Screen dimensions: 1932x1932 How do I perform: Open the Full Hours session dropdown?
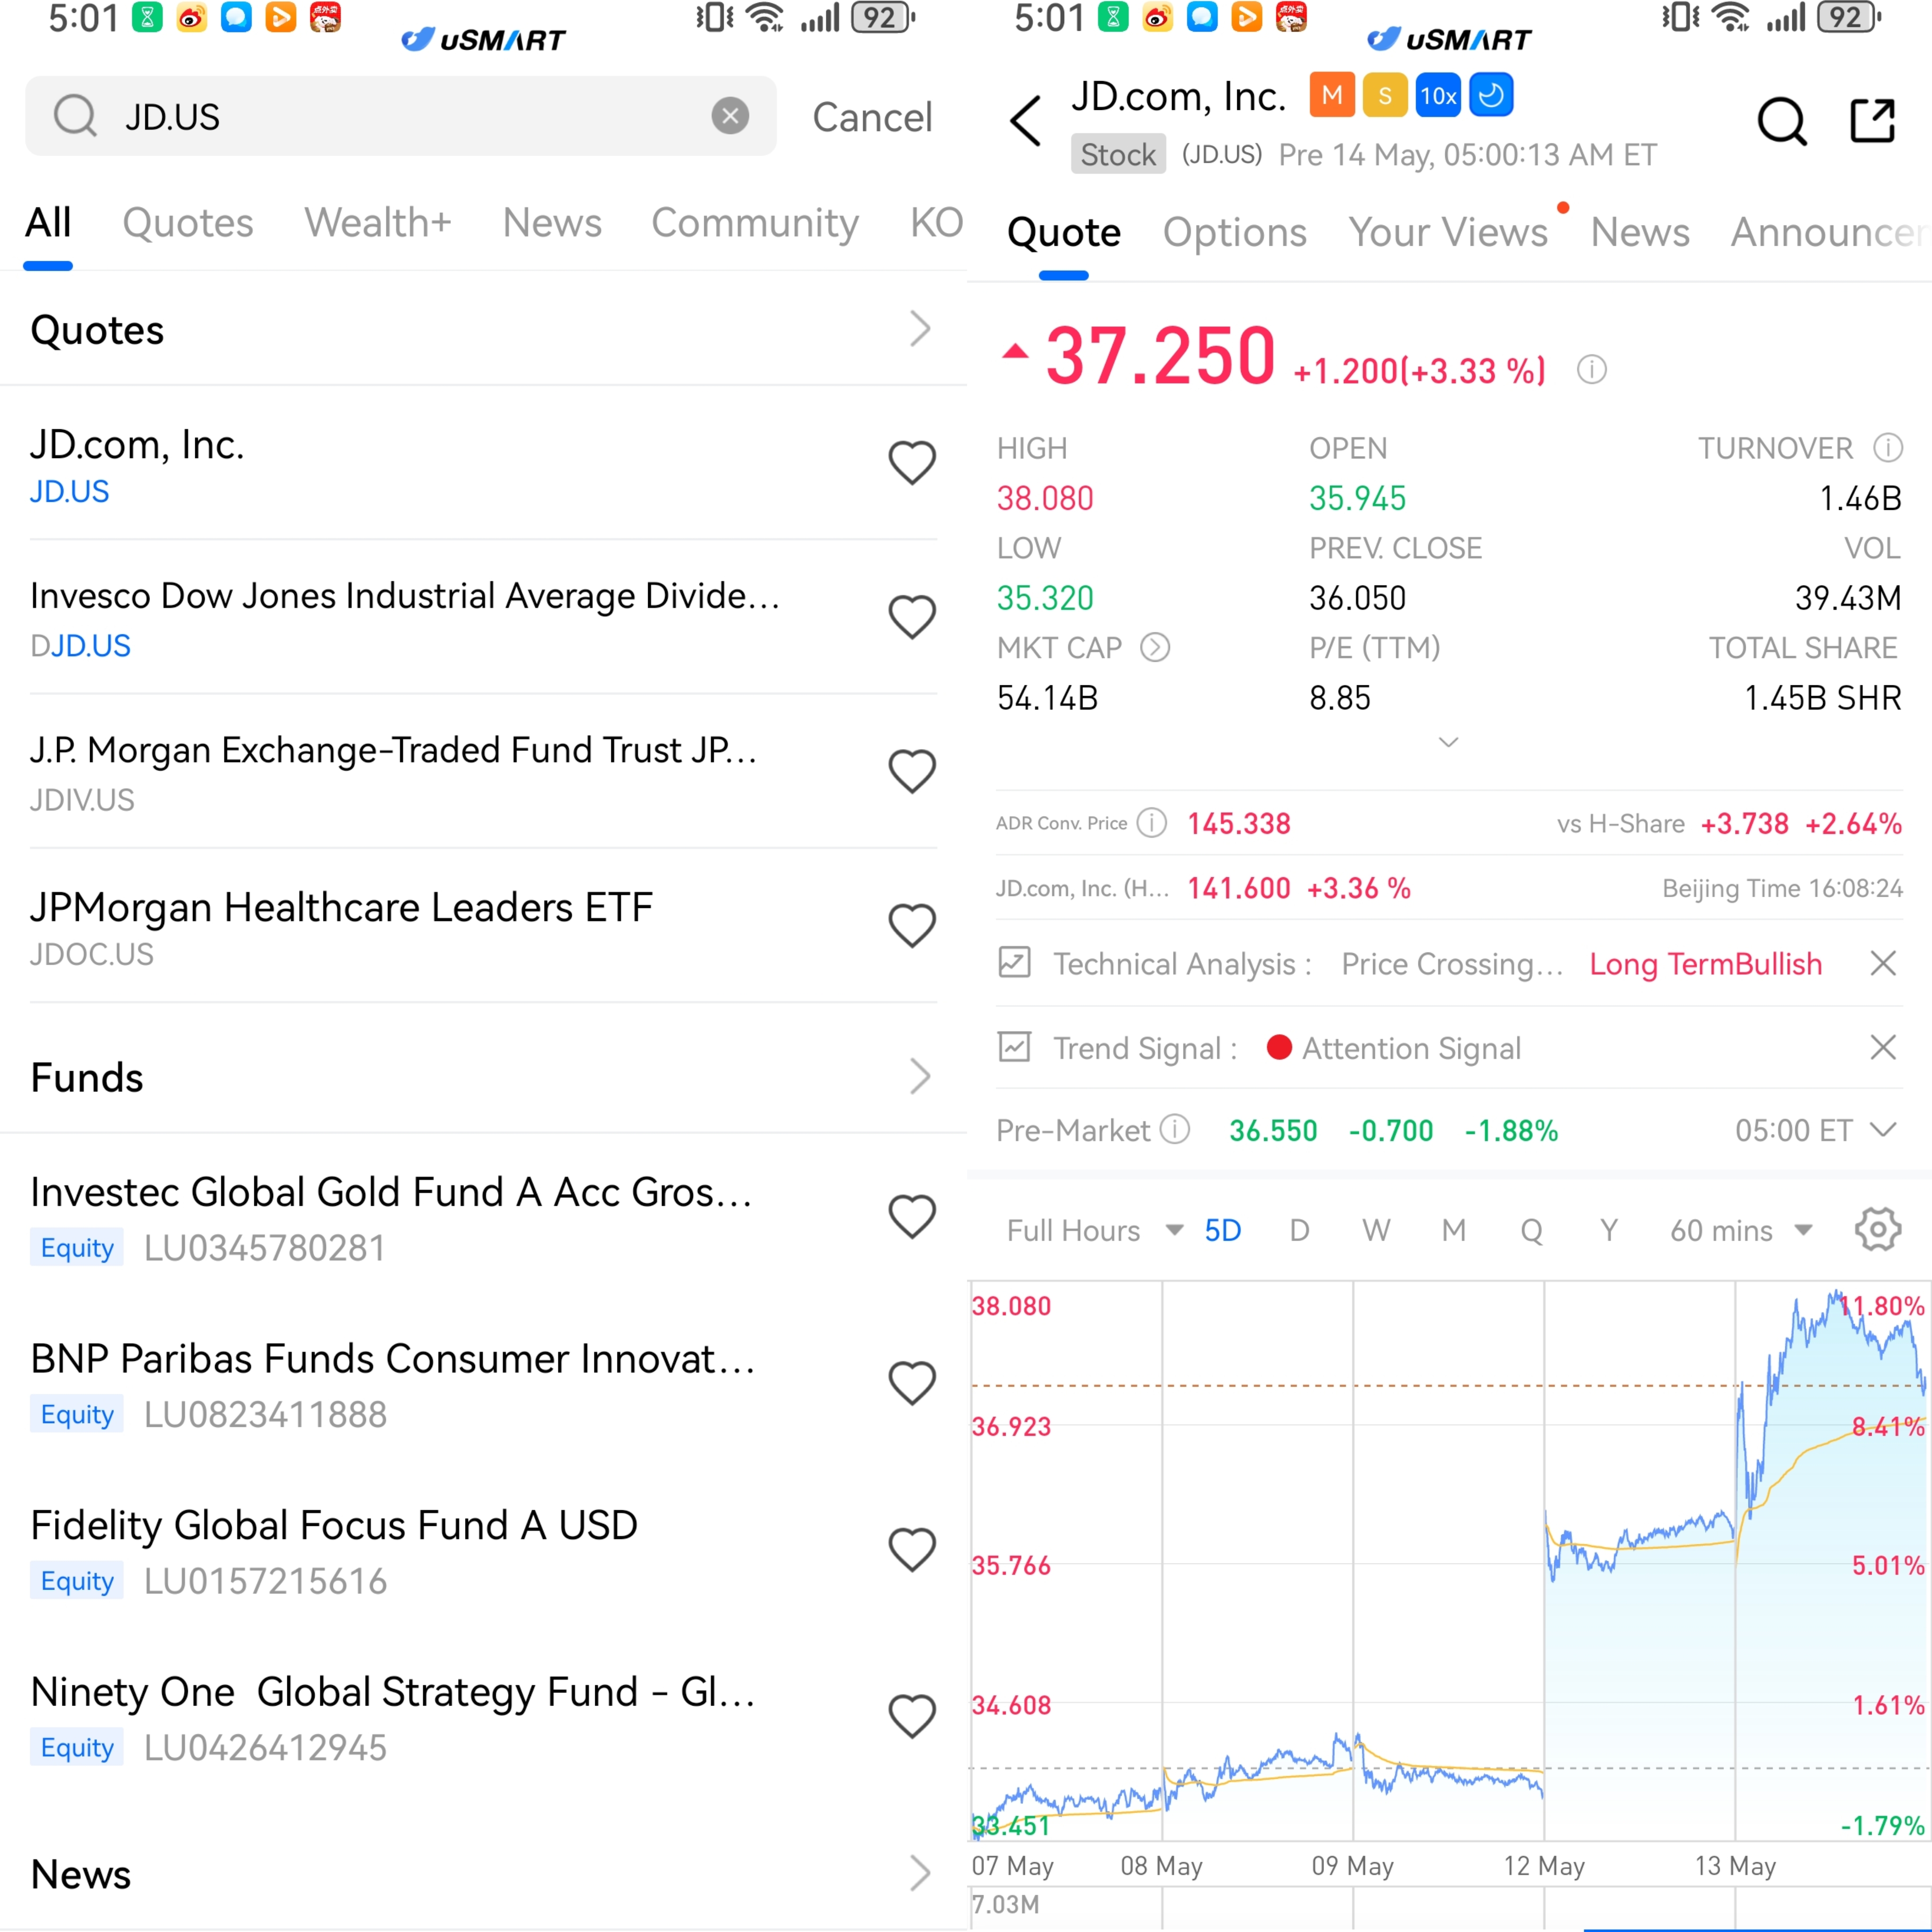pos(1094,1230)
